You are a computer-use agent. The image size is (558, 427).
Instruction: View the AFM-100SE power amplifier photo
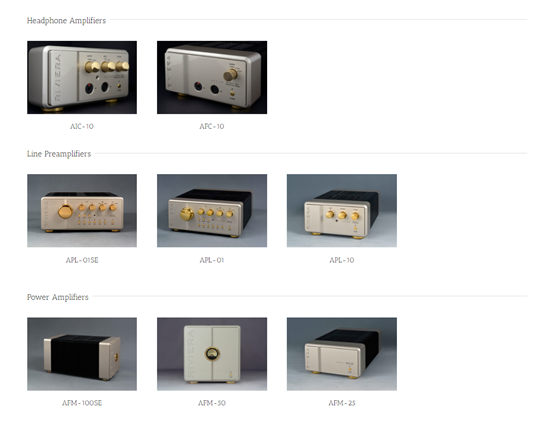pyautogui.click(x=82, y=354)
